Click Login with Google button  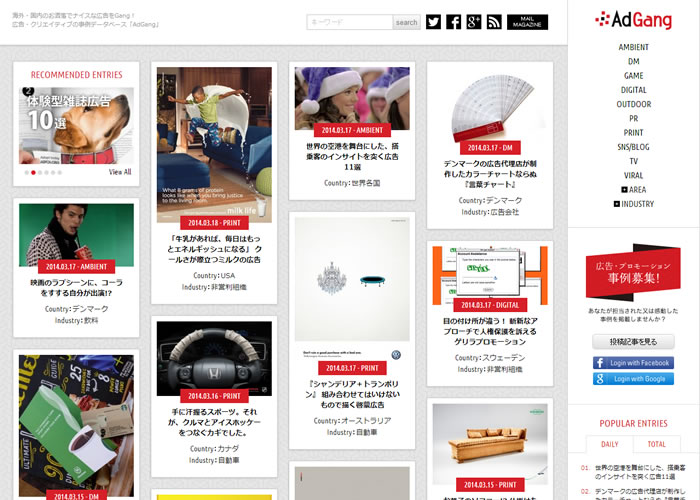coord(633,379)
